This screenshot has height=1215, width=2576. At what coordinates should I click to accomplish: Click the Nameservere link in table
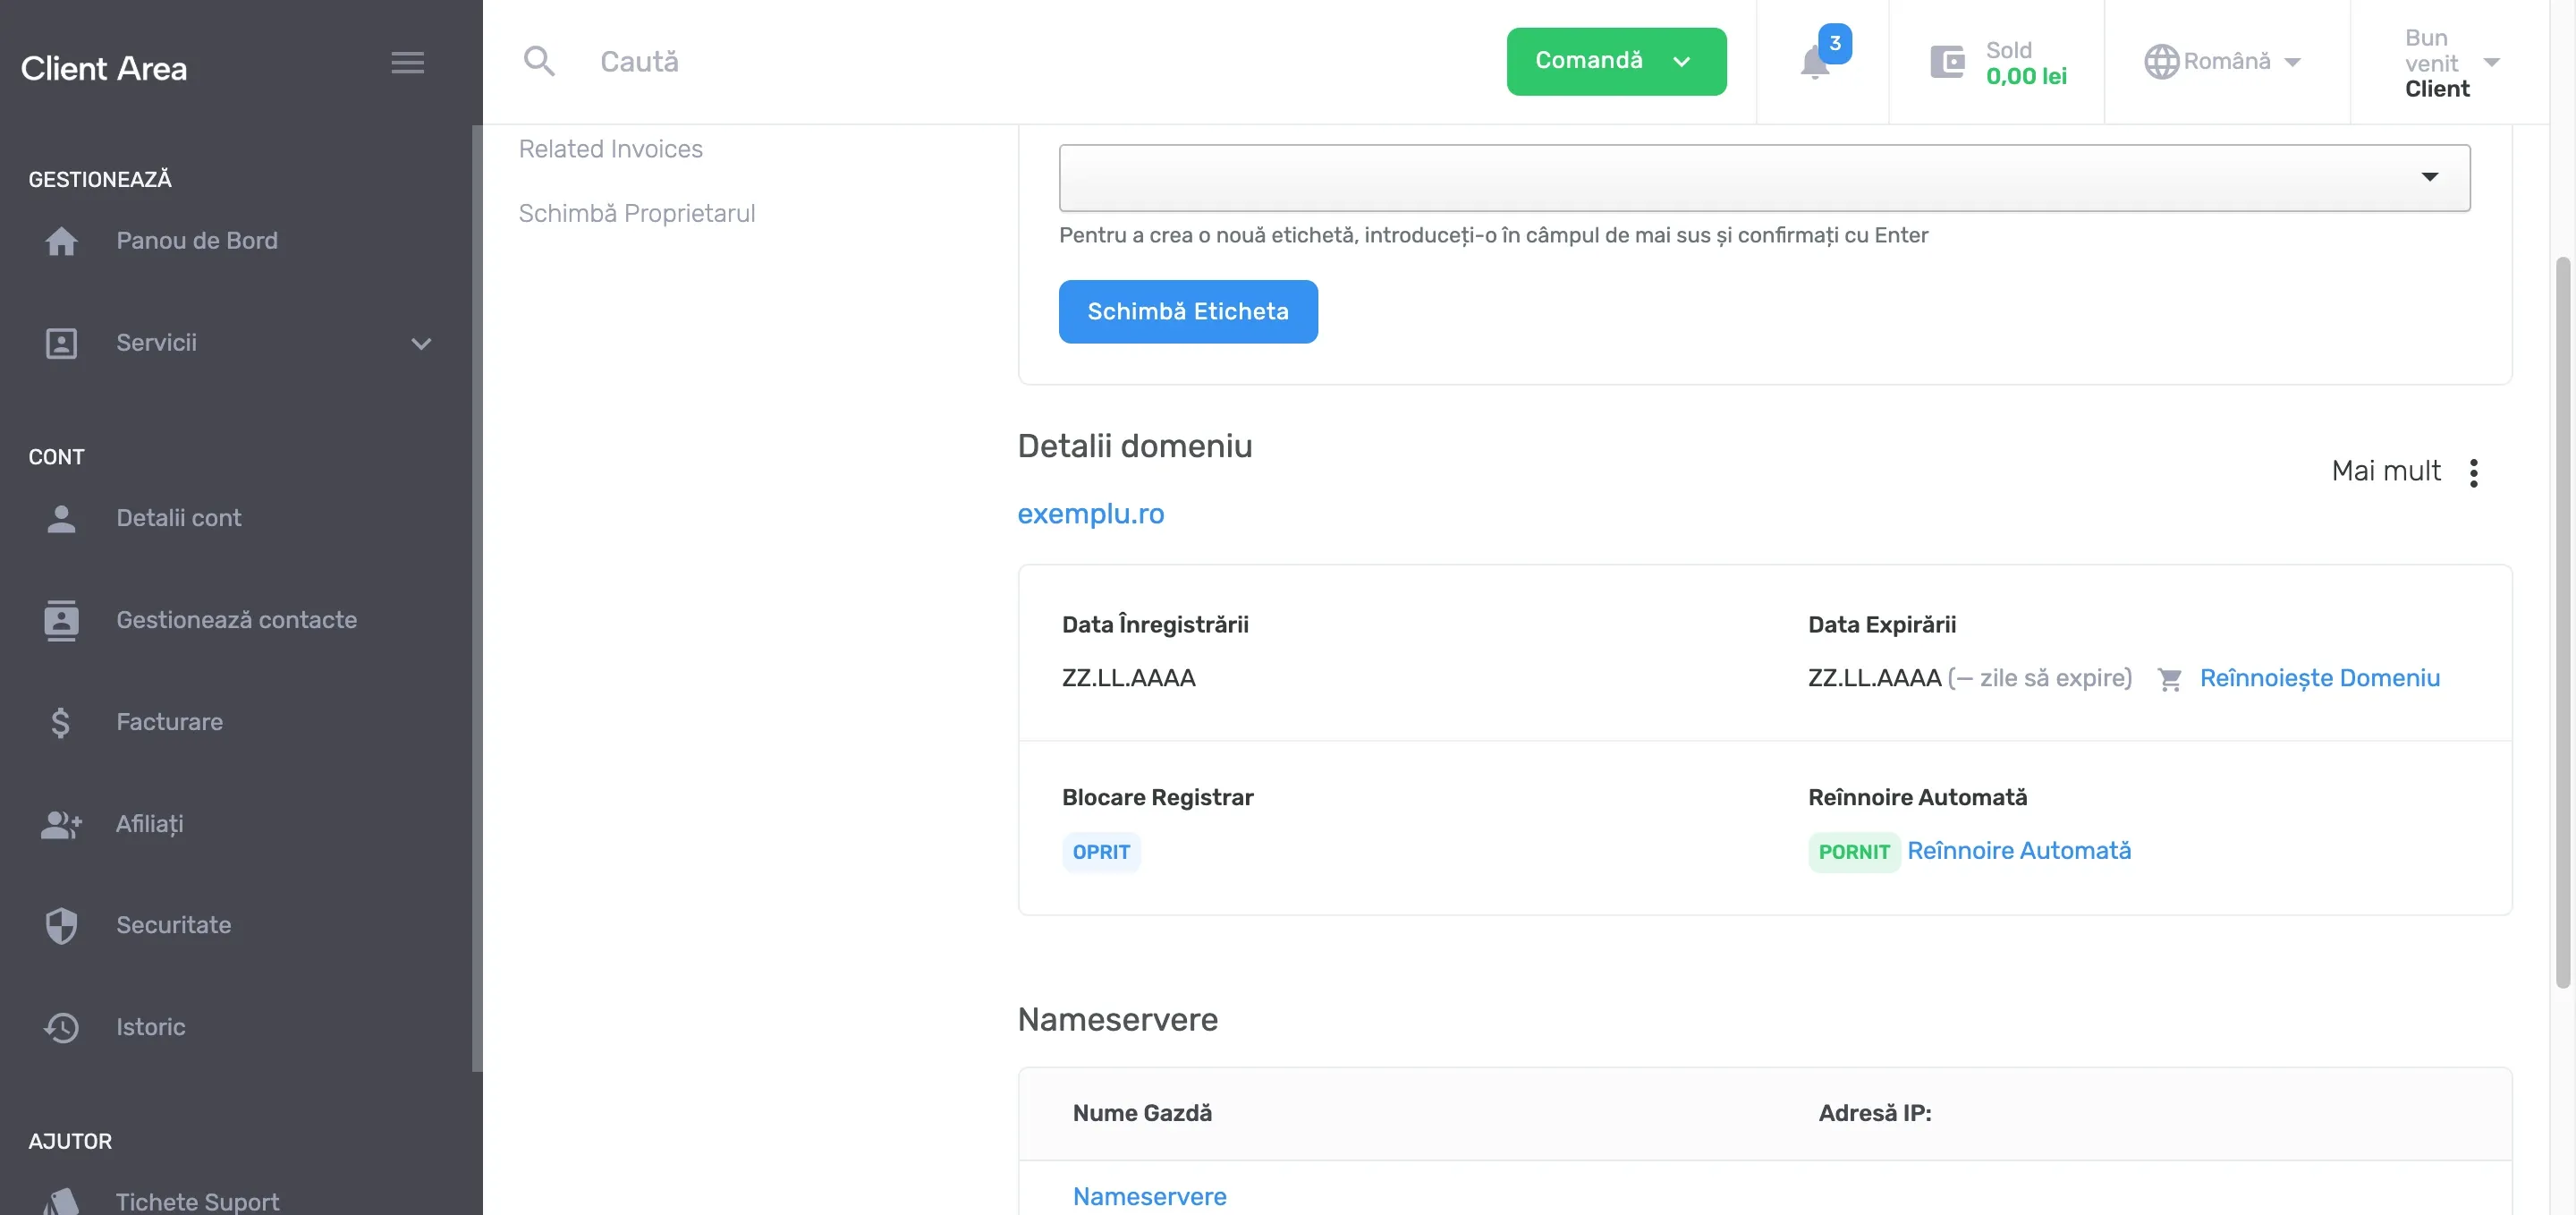[x=1149, y=1196]
